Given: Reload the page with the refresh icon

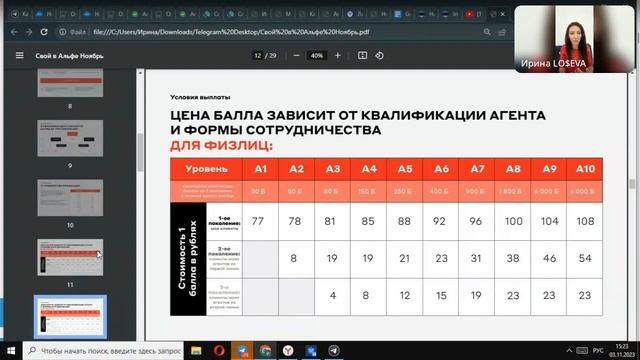Looking at the screenshot, I should [x=44, y=32].
